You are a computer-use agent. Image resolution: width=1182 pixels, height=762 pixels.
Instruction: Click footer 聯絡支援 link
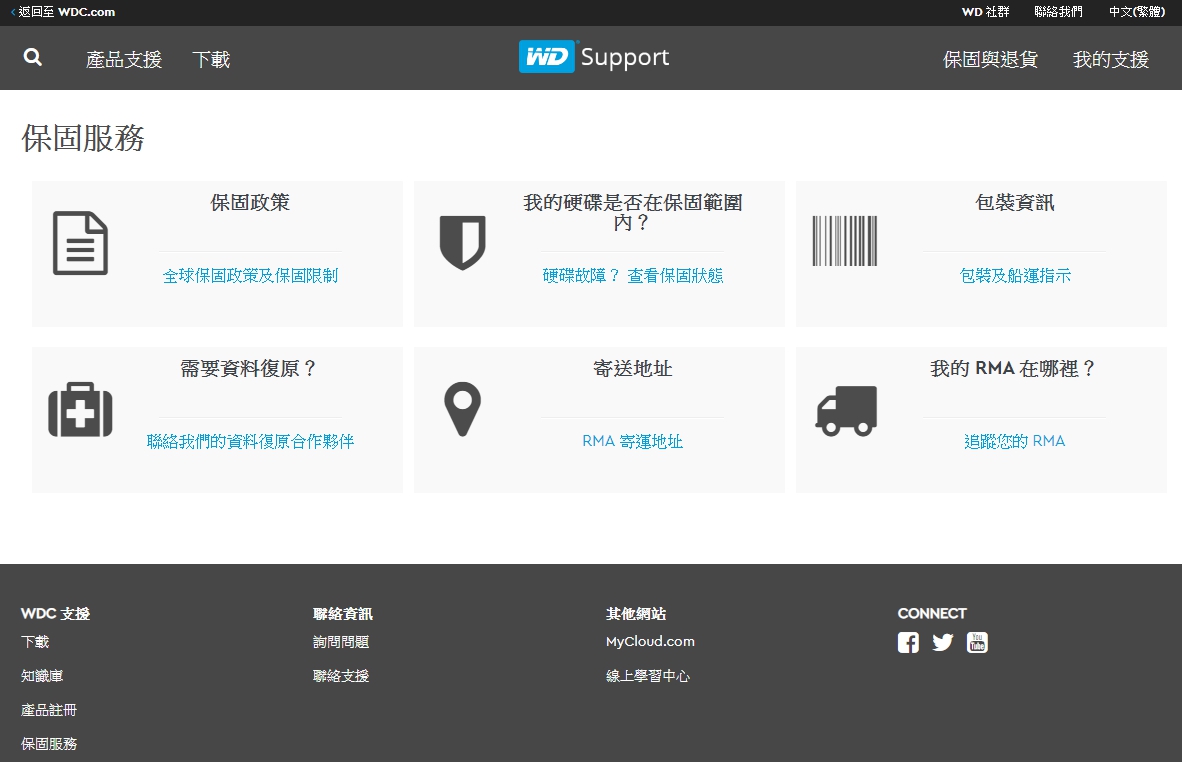click(341, 676)
